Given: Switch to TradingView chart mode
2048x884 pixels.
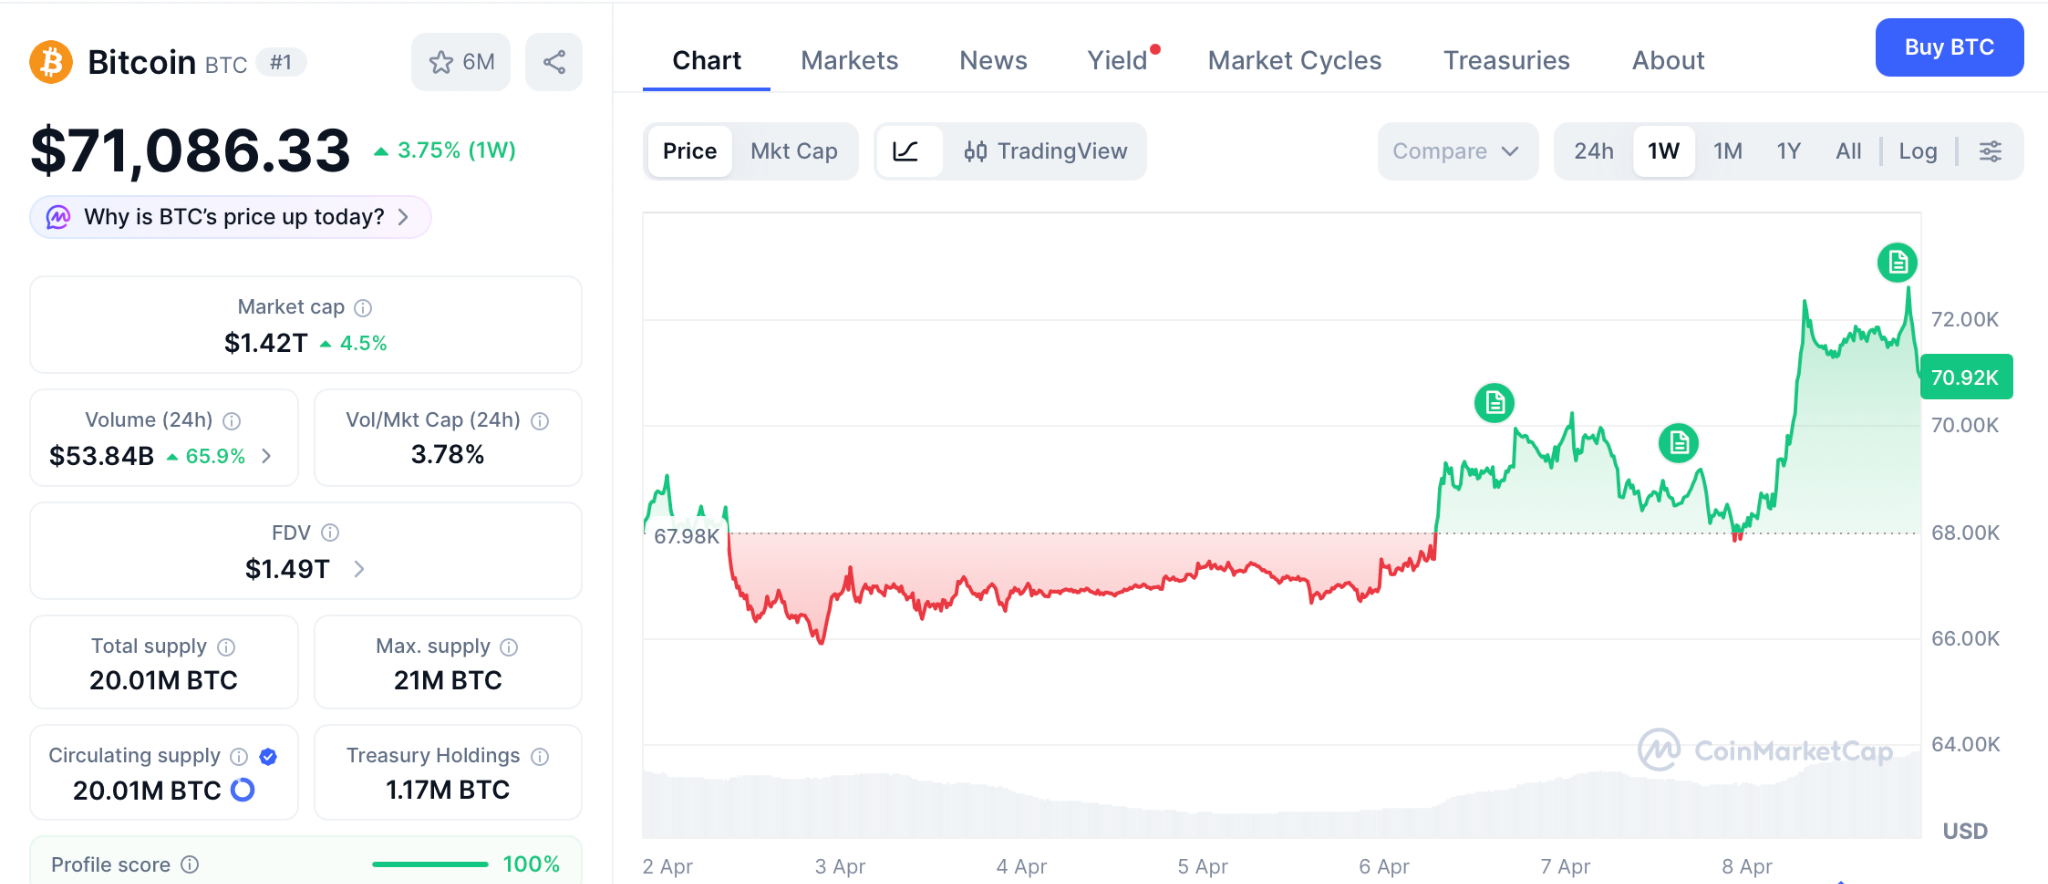Looking at the screenshot, I should point(1045,151).
